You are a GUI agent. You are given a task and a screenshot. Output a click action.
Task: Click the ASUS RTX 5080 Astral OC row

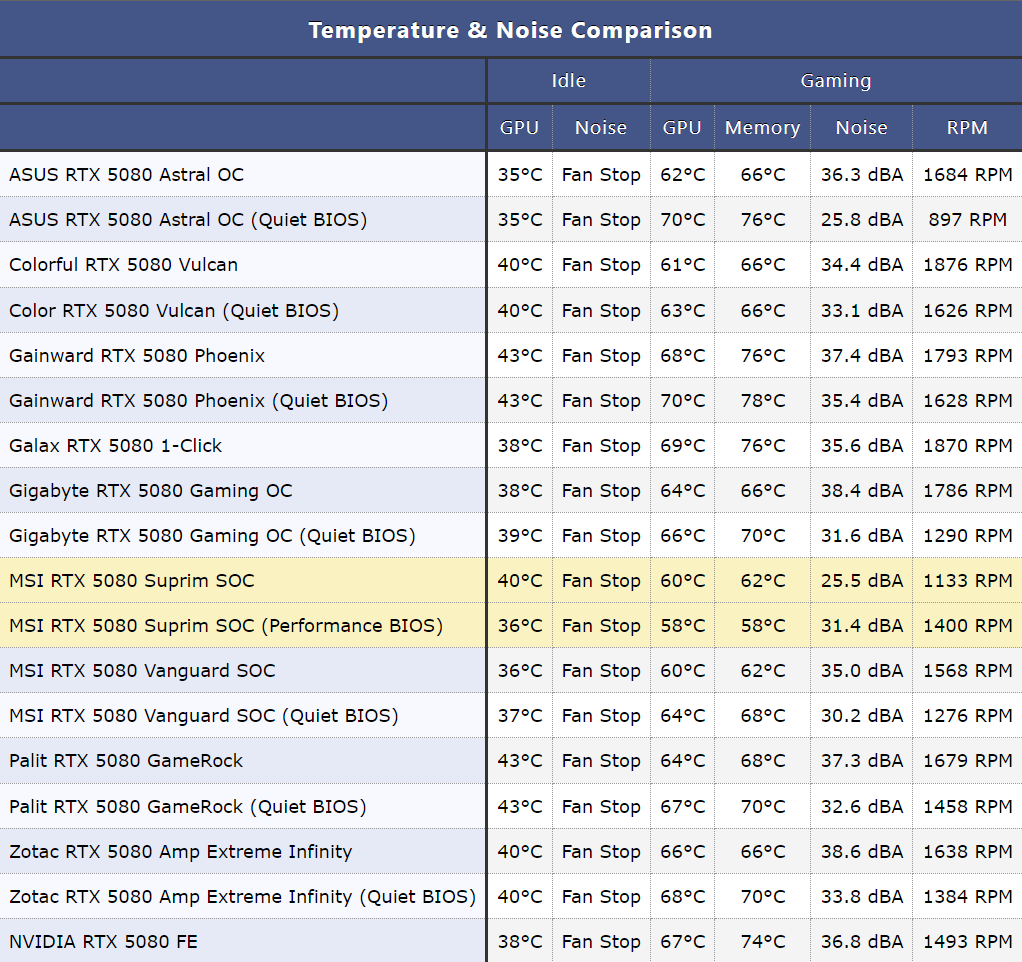(x=126, y=175)
